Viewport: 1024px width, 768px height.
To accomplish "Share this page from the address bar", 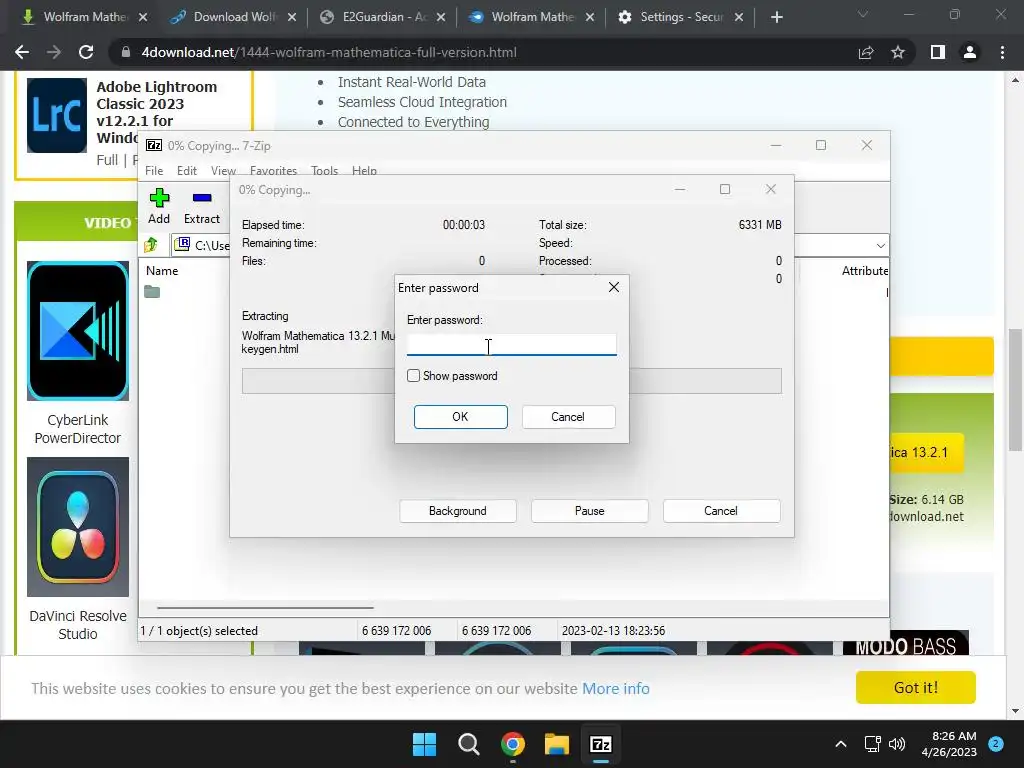I will coord(866,52).
